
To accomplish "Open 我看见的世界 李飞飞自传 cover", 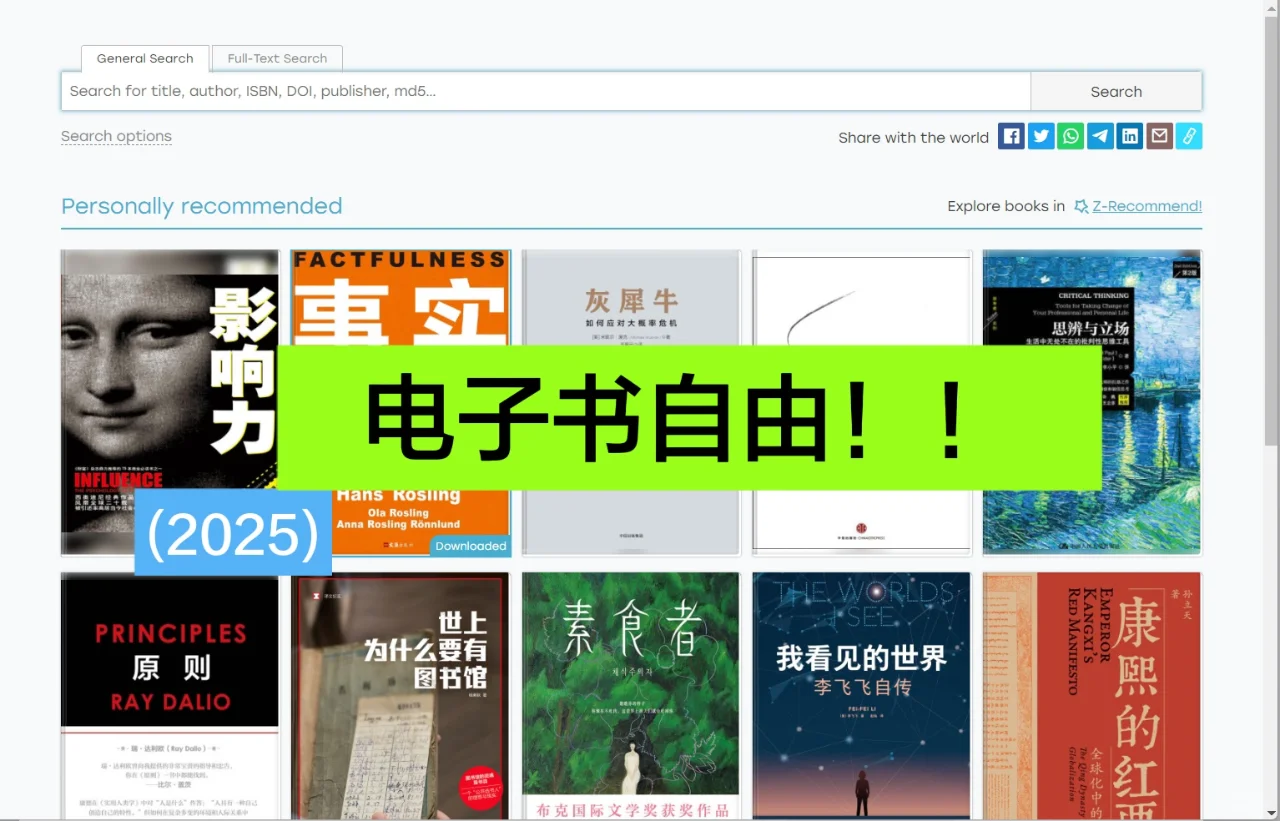I will 862,696.
